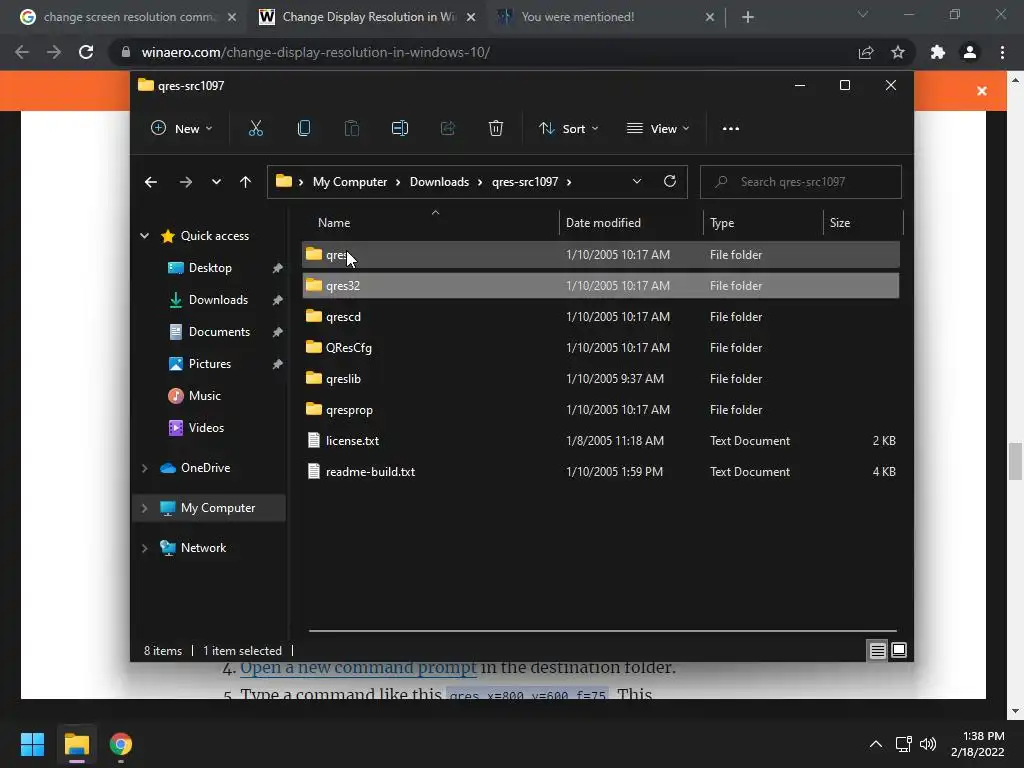Image resolution: width=1024 pixels, height=768 pixels.
Task: Open the See more ellipsis menu
Action: (x=731, y=129)
